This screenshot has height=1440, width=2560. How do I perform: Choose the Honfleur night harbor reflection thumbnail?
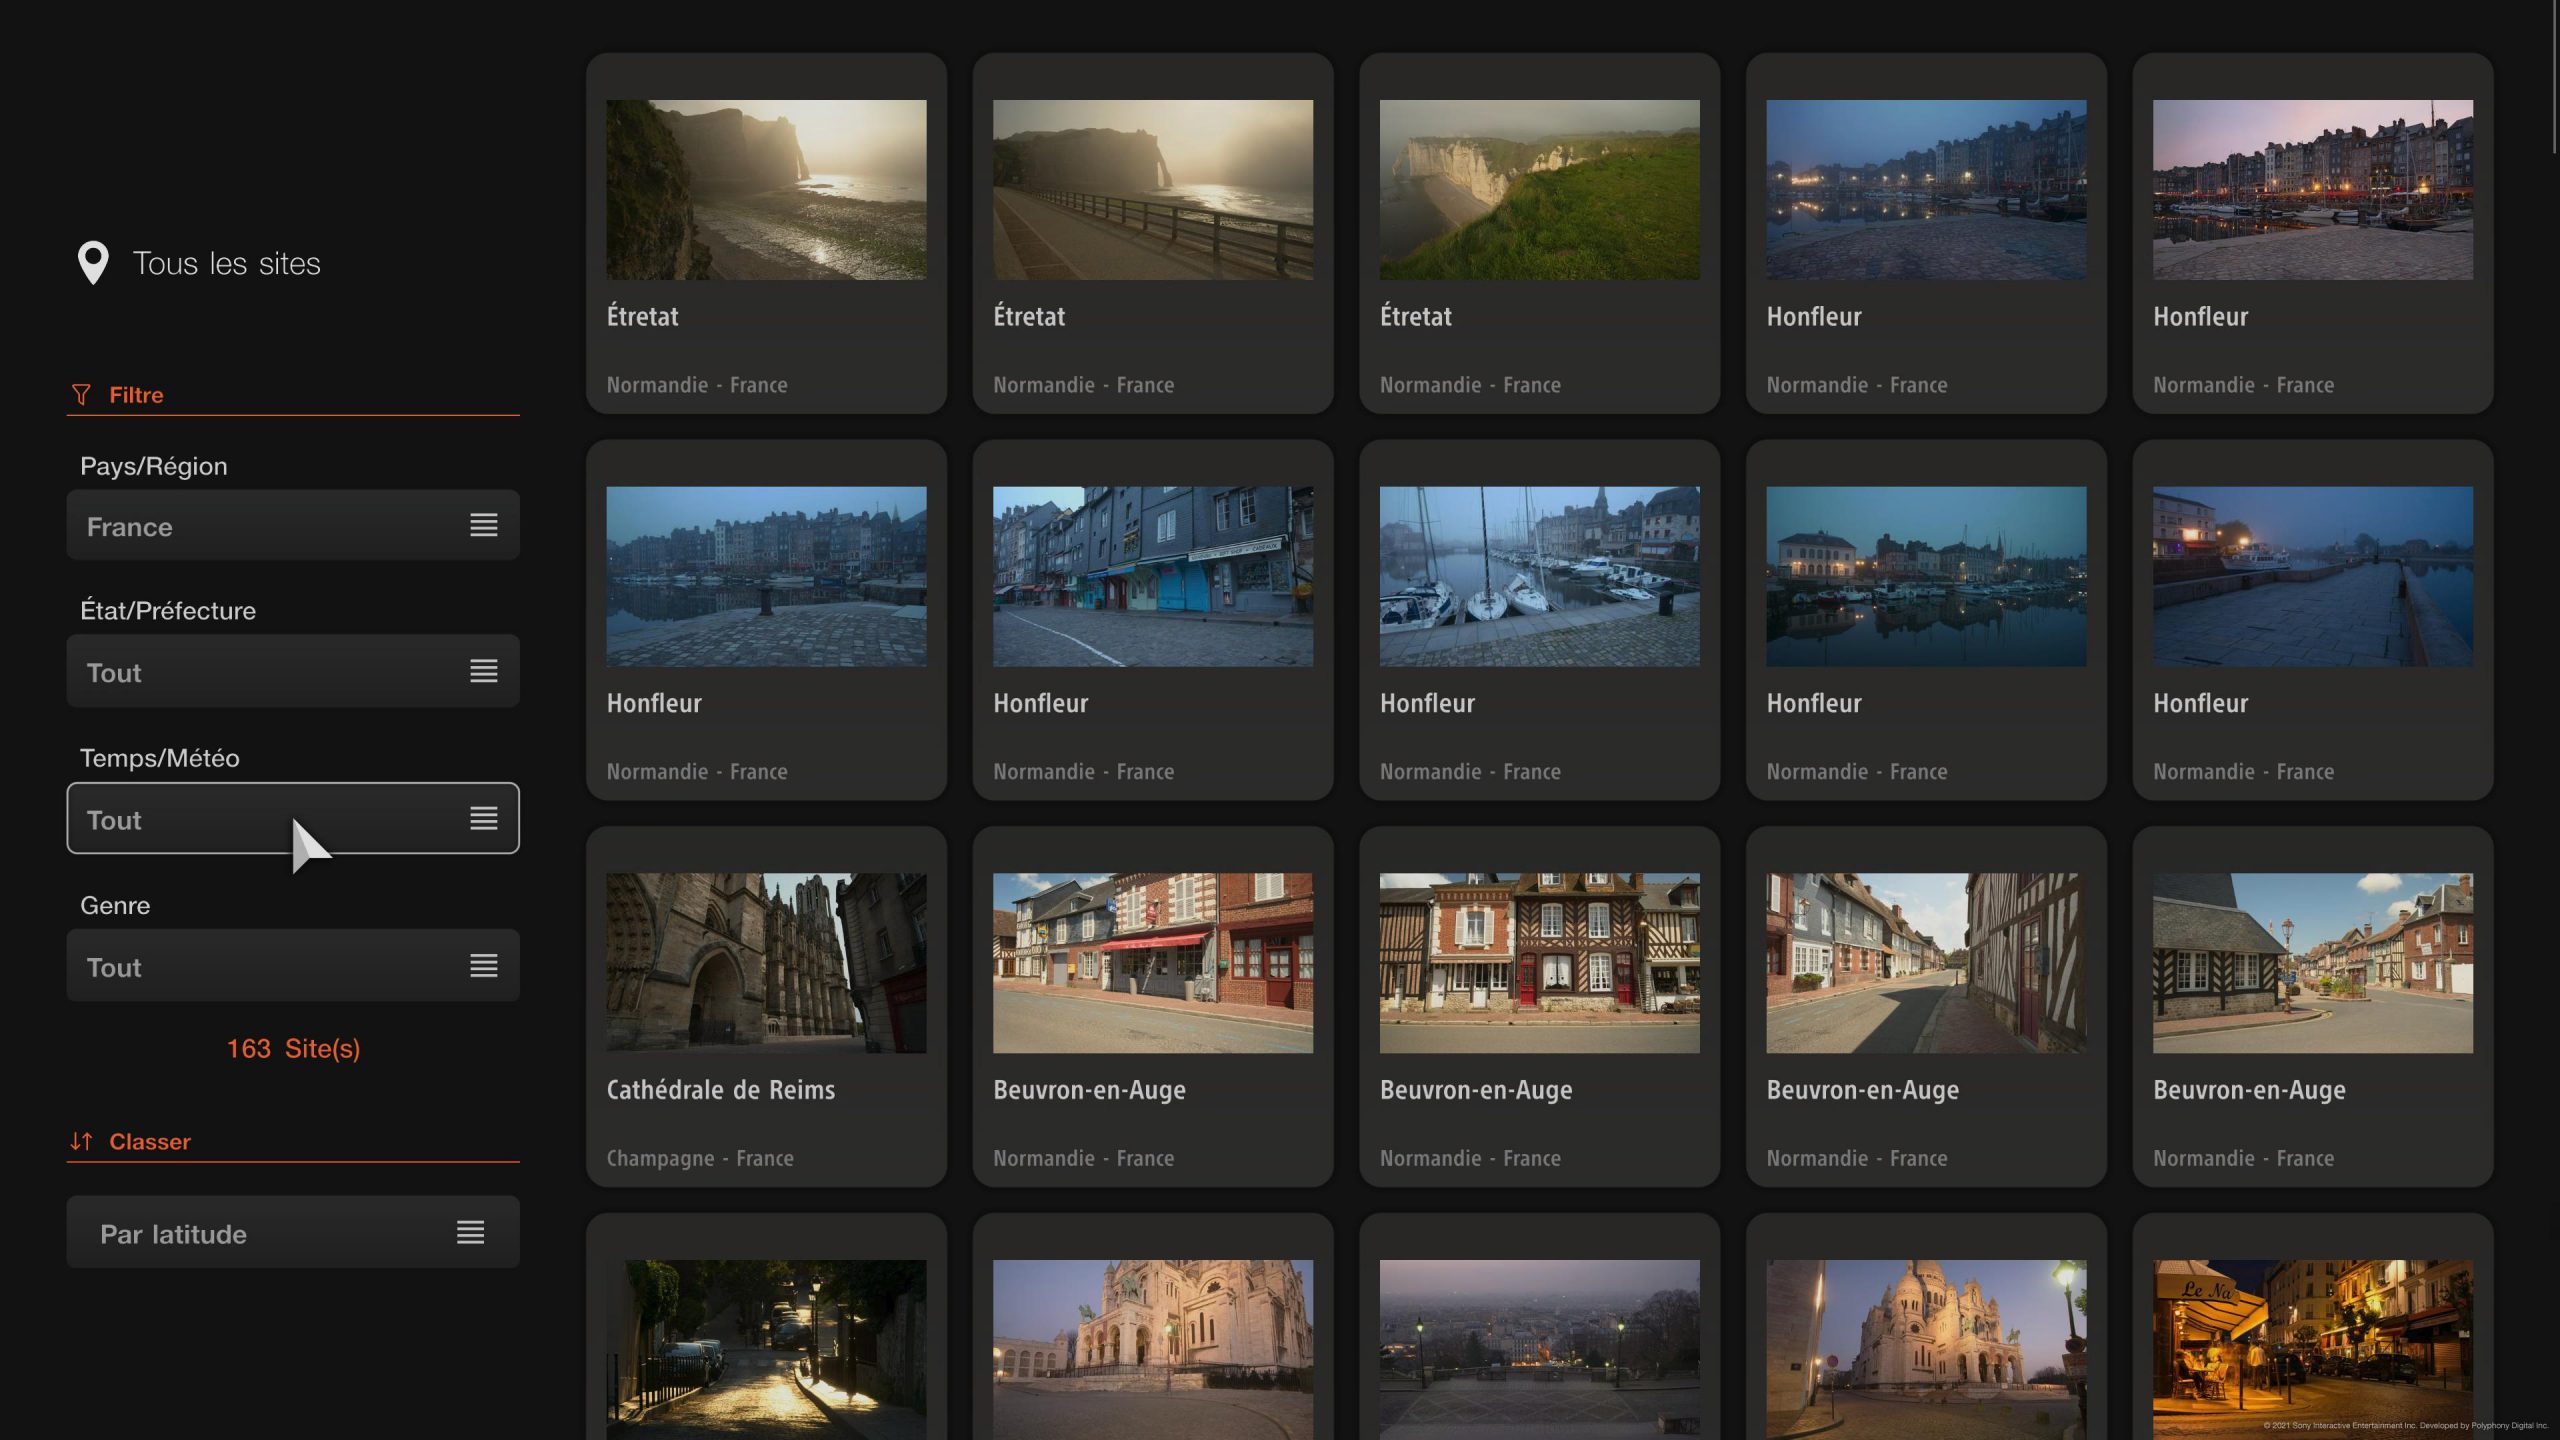pos(1926,576)
